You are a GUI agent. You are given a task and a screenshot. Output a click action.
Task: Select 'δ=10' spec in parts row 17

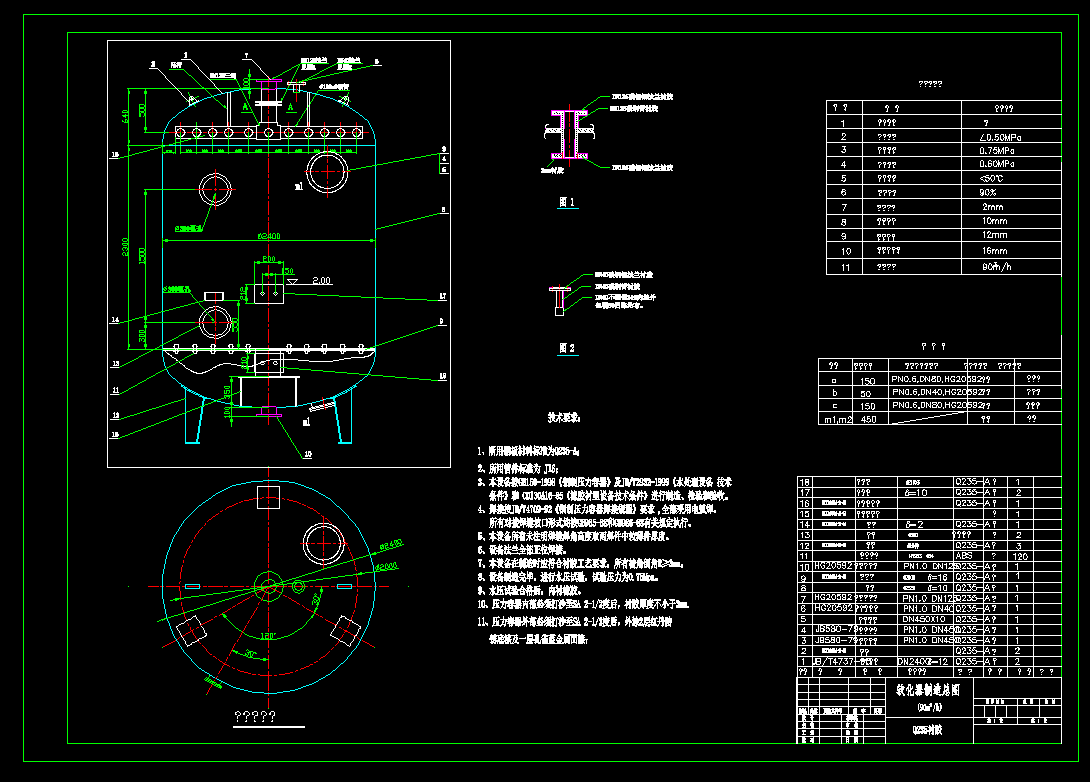(916, 493)
